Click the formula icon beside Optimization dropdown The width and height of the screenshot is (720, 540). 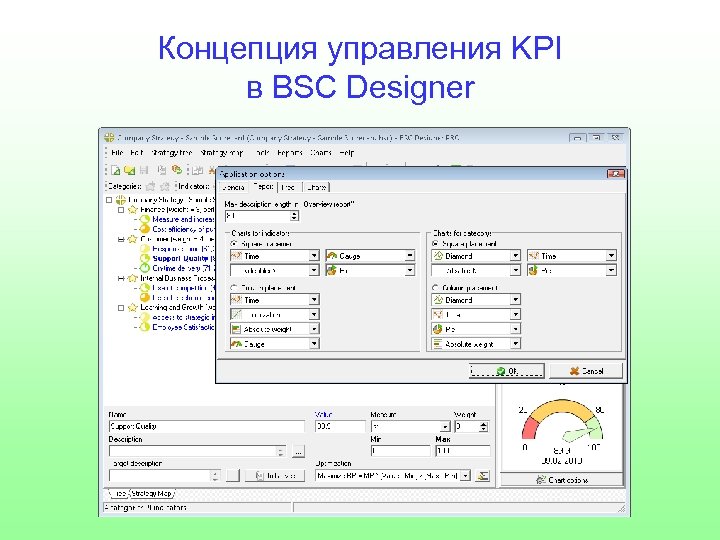[x=482, y=475]
